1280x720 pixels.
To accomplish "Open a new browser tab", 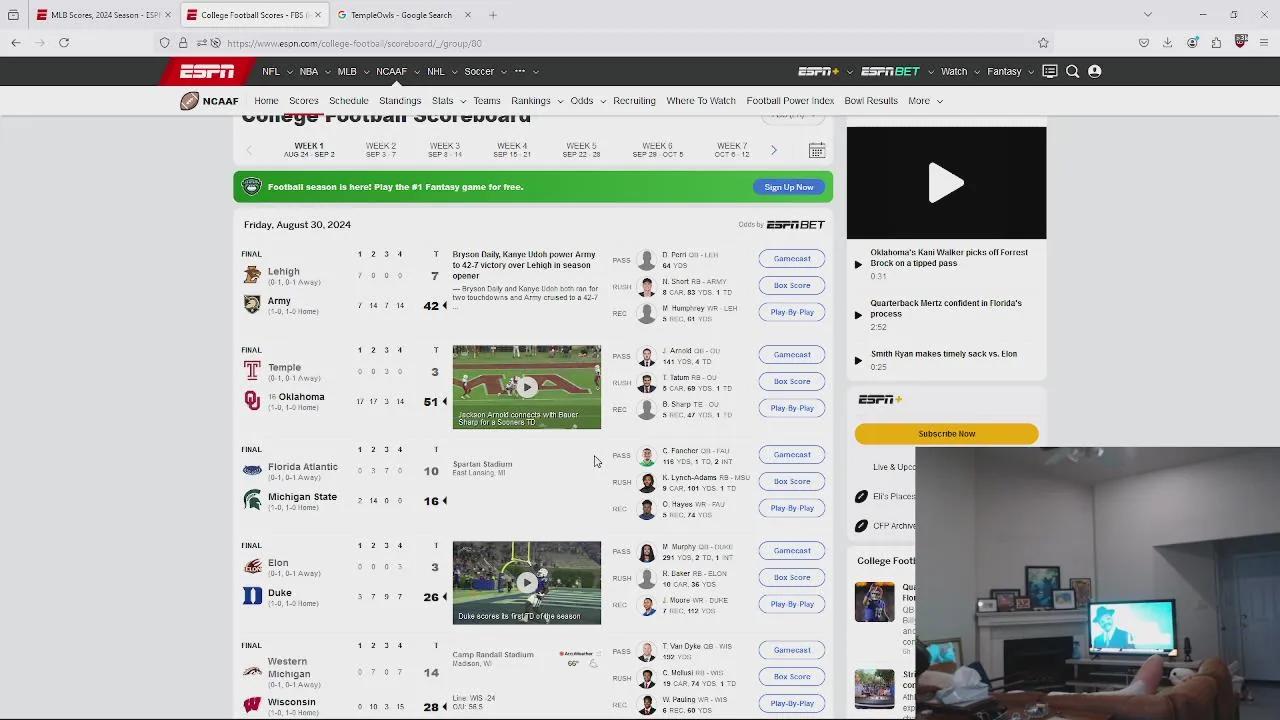I will point(493,15).
